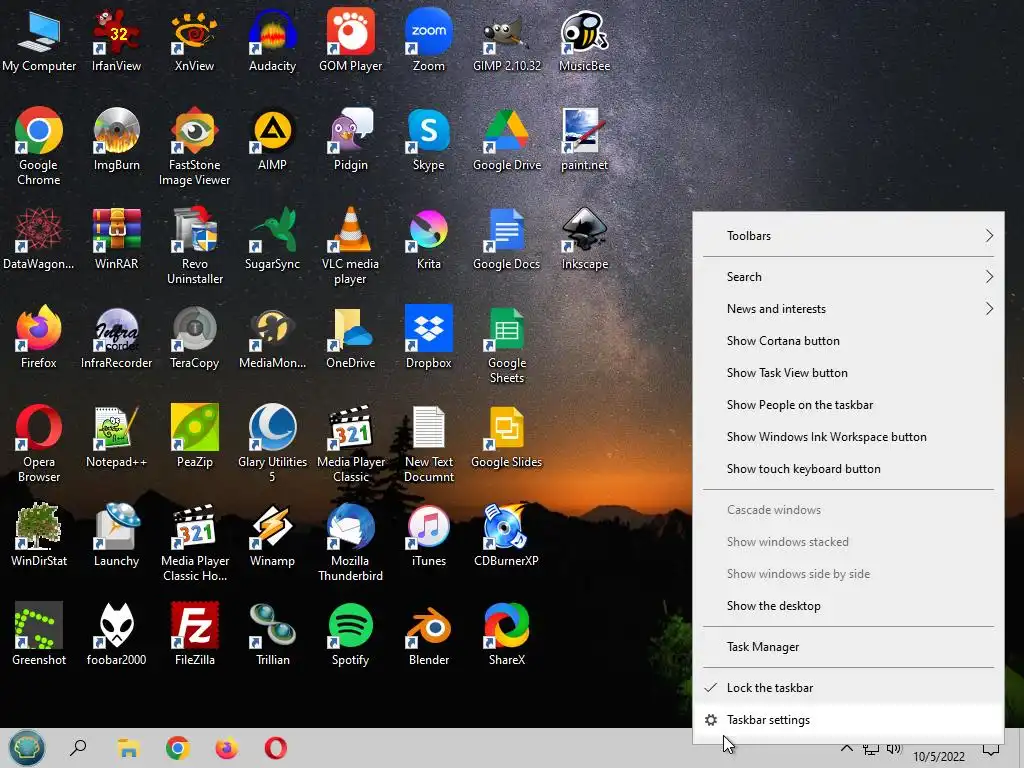Click the volume icon in system tray

894,749
